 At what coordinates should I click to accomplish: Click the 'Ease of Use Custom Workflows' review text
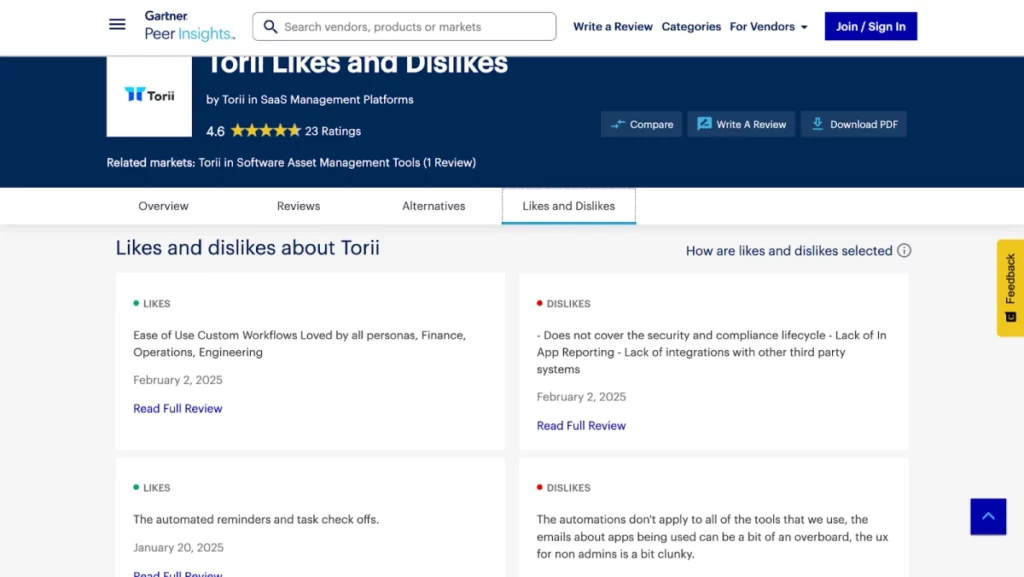point(300,343)
